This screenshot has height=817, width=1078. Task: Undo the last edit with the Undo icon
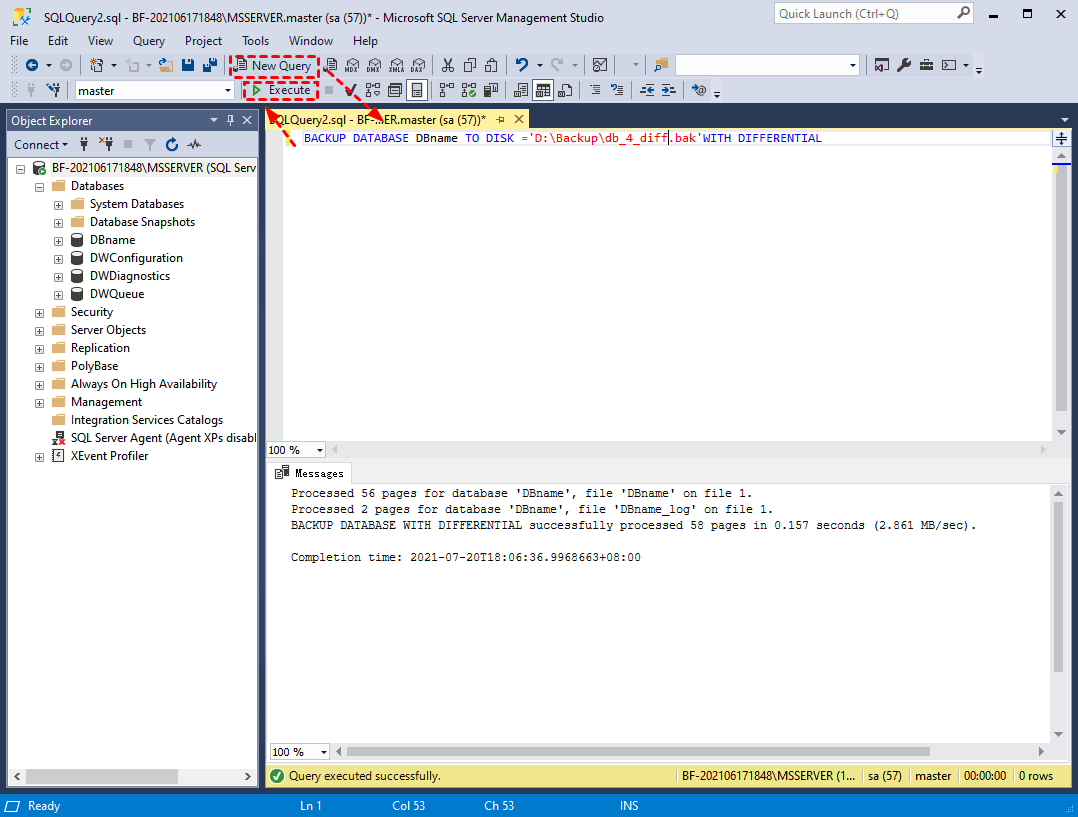(522, 65)
